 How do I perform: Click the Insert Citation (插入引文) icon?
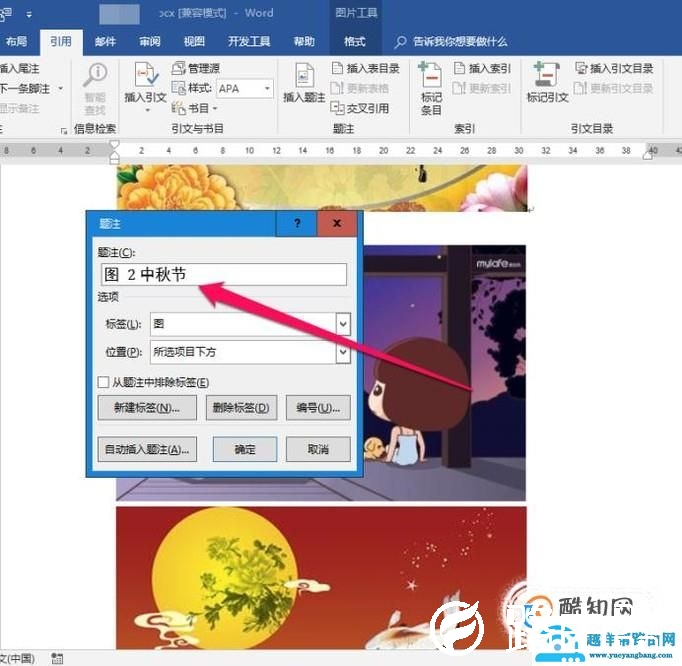tap(146, 75)
